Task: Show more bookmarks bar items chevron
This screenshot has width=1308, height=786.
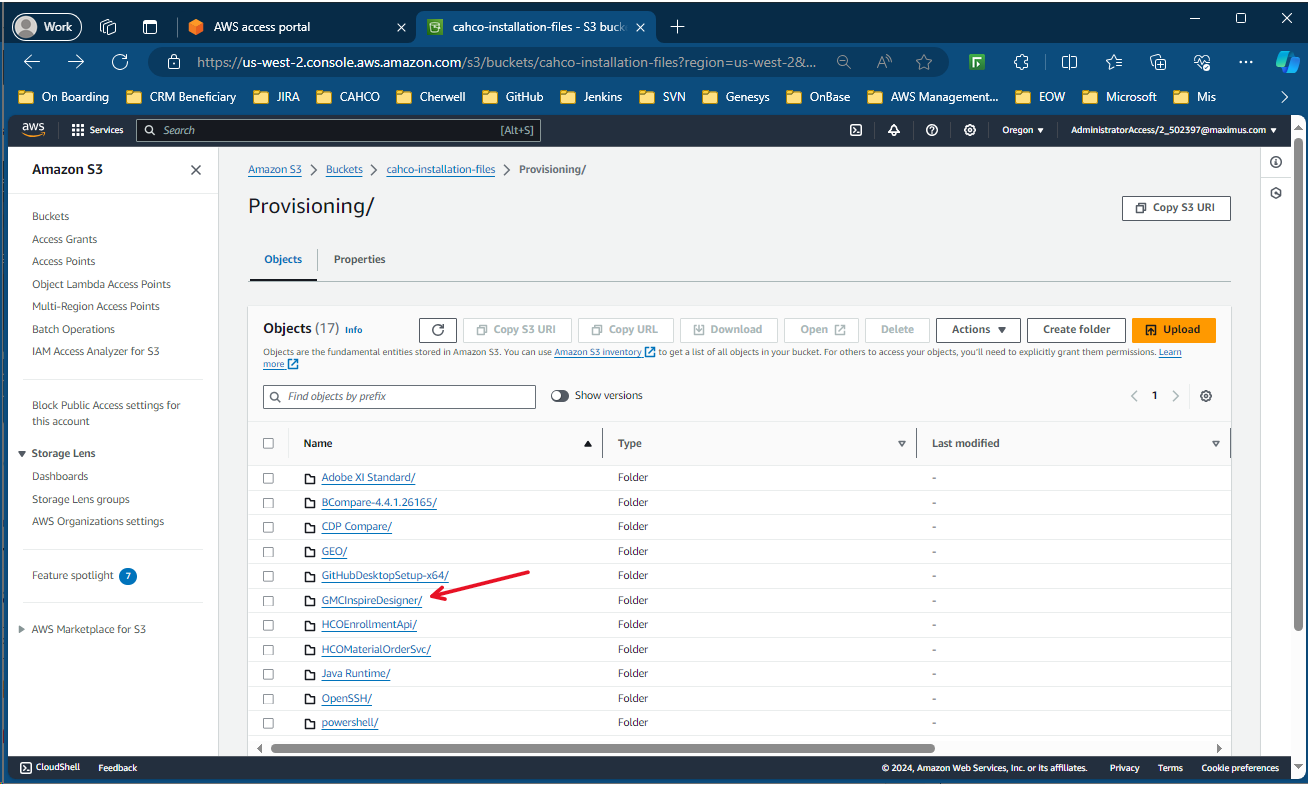Action: point(1285,97)
